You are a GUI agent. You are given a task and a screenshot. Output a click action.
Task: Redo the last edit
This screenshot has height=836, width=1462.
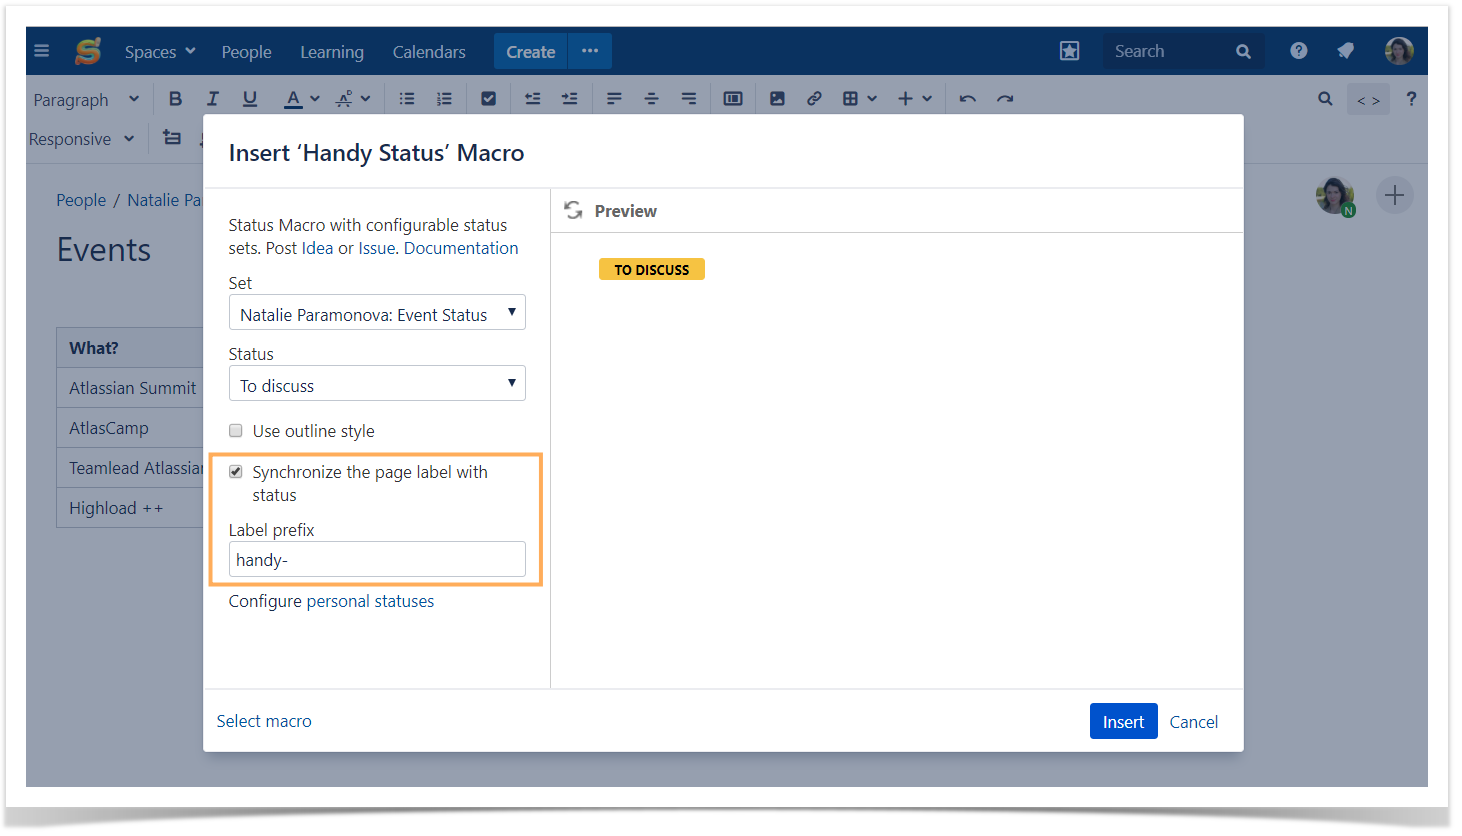[1005, 98]
